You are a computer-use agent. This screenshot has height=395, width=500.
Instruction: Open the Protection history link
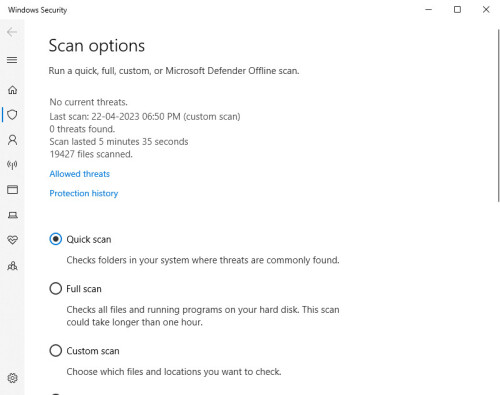click(x=84, y=193)
